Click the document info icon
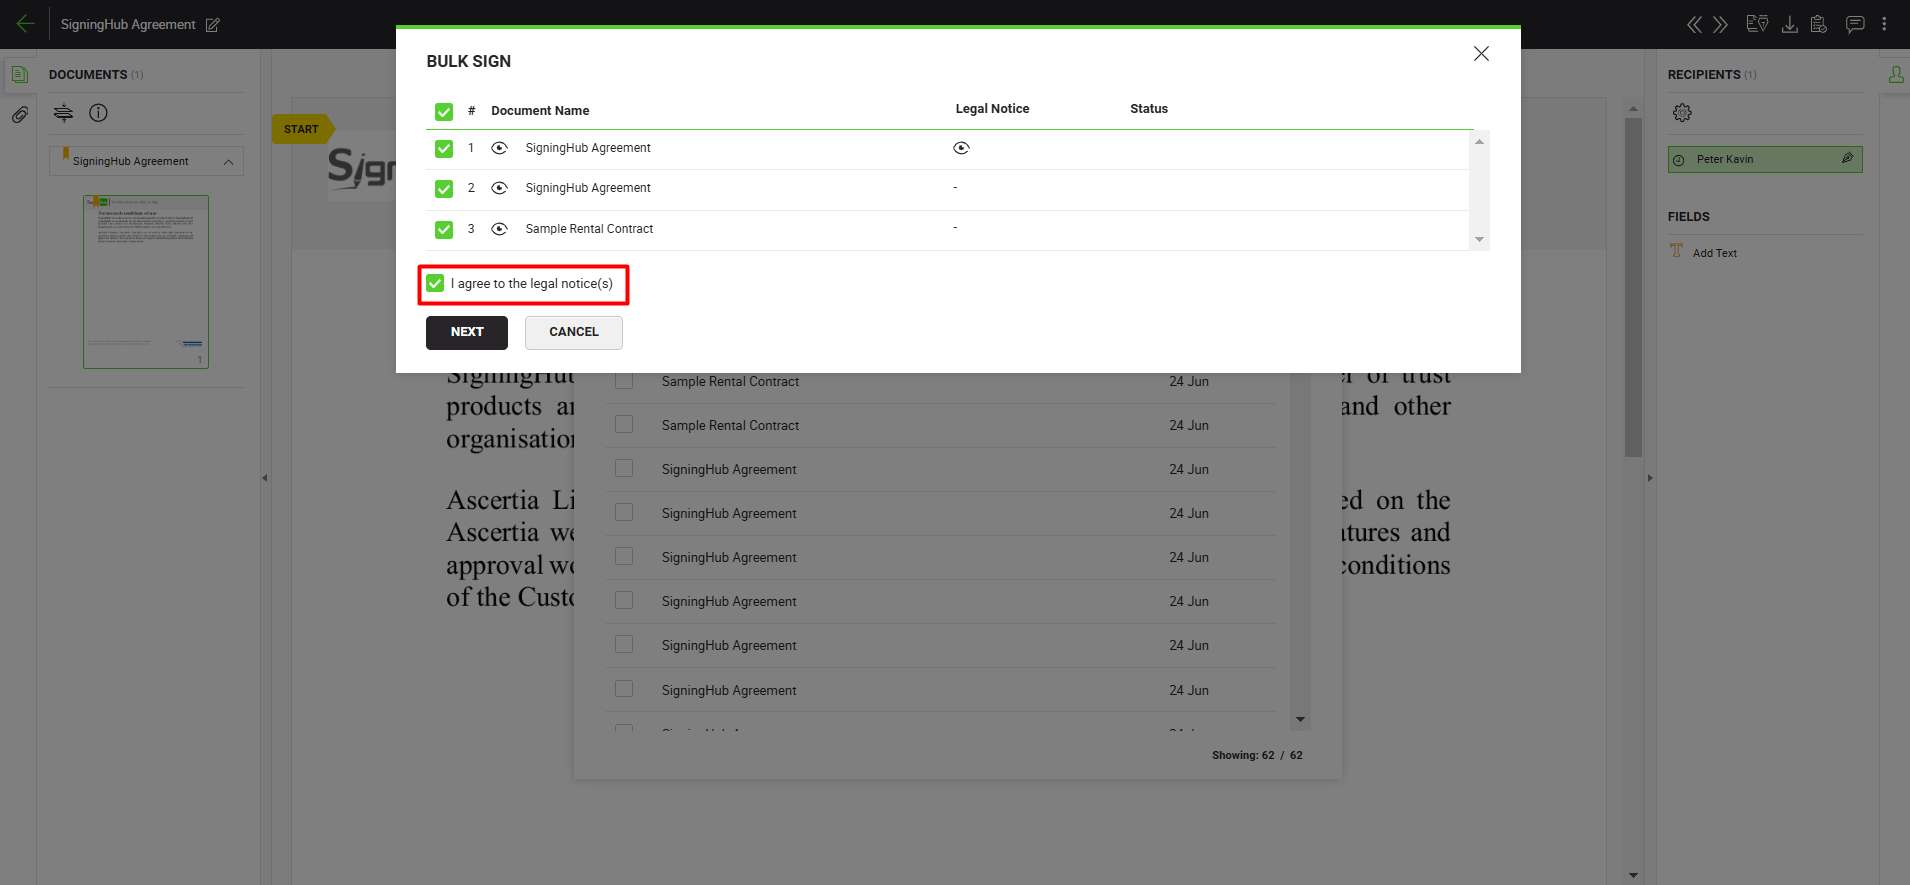The width and height of the screenshot is (1910, 885). tap(98, 113)
